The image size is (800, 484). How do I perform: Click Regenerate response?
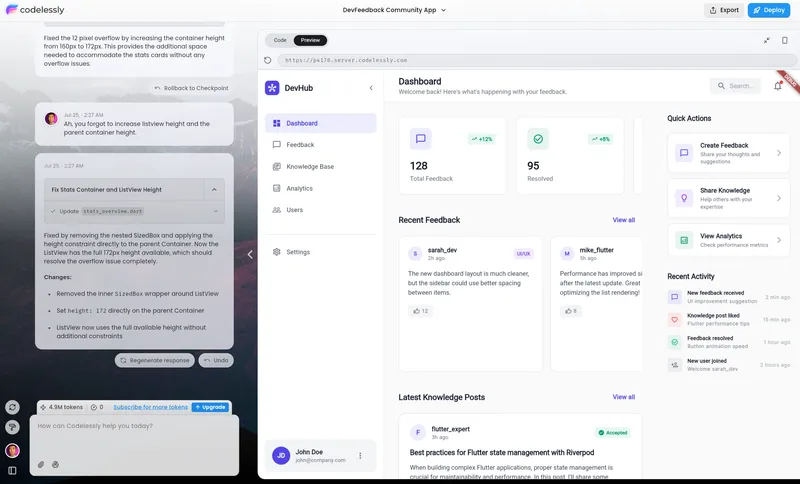(155, 360)
